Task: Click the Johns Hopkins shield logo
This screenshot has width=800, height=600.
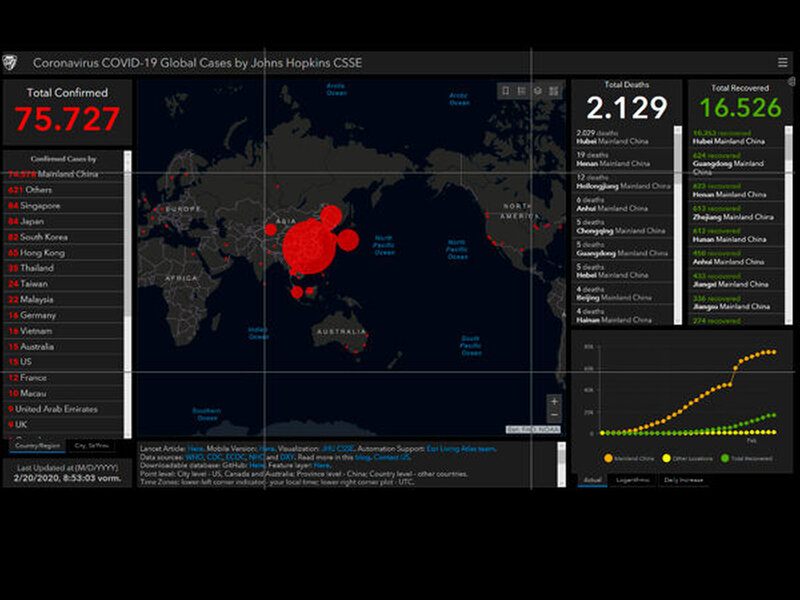Action: tap(10, 62)
